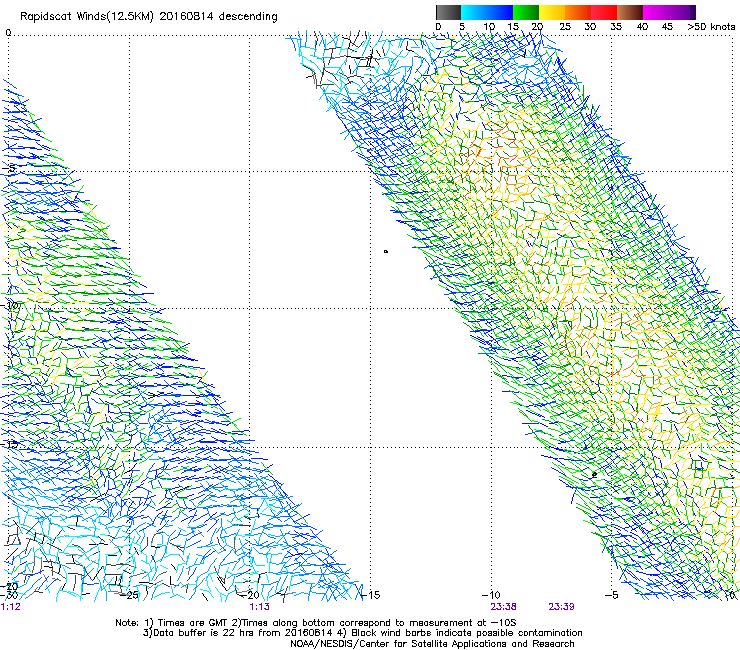
Task: Click the yellow 20-25 knots legend swatch
Action: [x=552, y=12]
